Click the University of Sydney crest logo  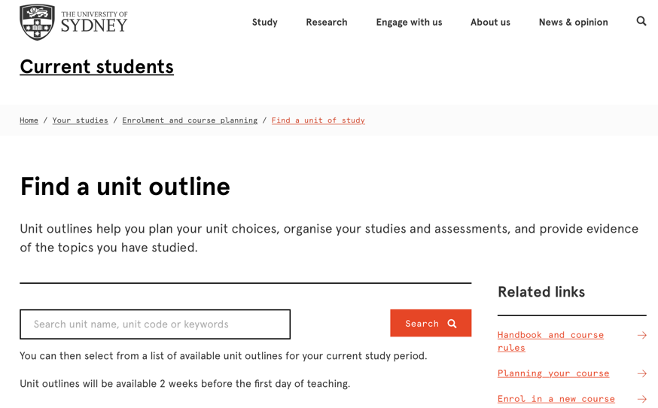(x=37, y=22)
